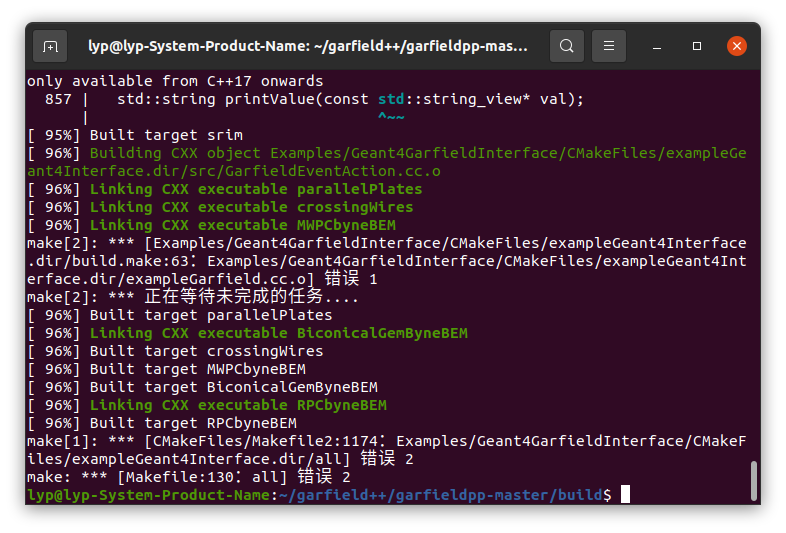Maximize the terminal window
Image resolution: width=786 pixels, height=533 pixels.
[x=697, y=46]
